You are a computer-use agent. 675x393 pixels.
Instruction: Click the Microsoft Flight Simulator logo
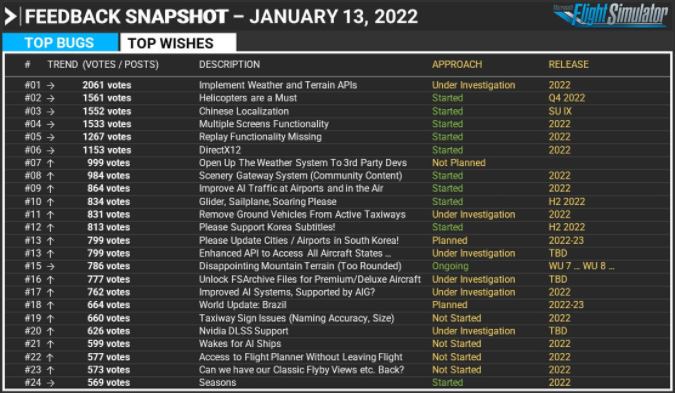coord(610,15)
